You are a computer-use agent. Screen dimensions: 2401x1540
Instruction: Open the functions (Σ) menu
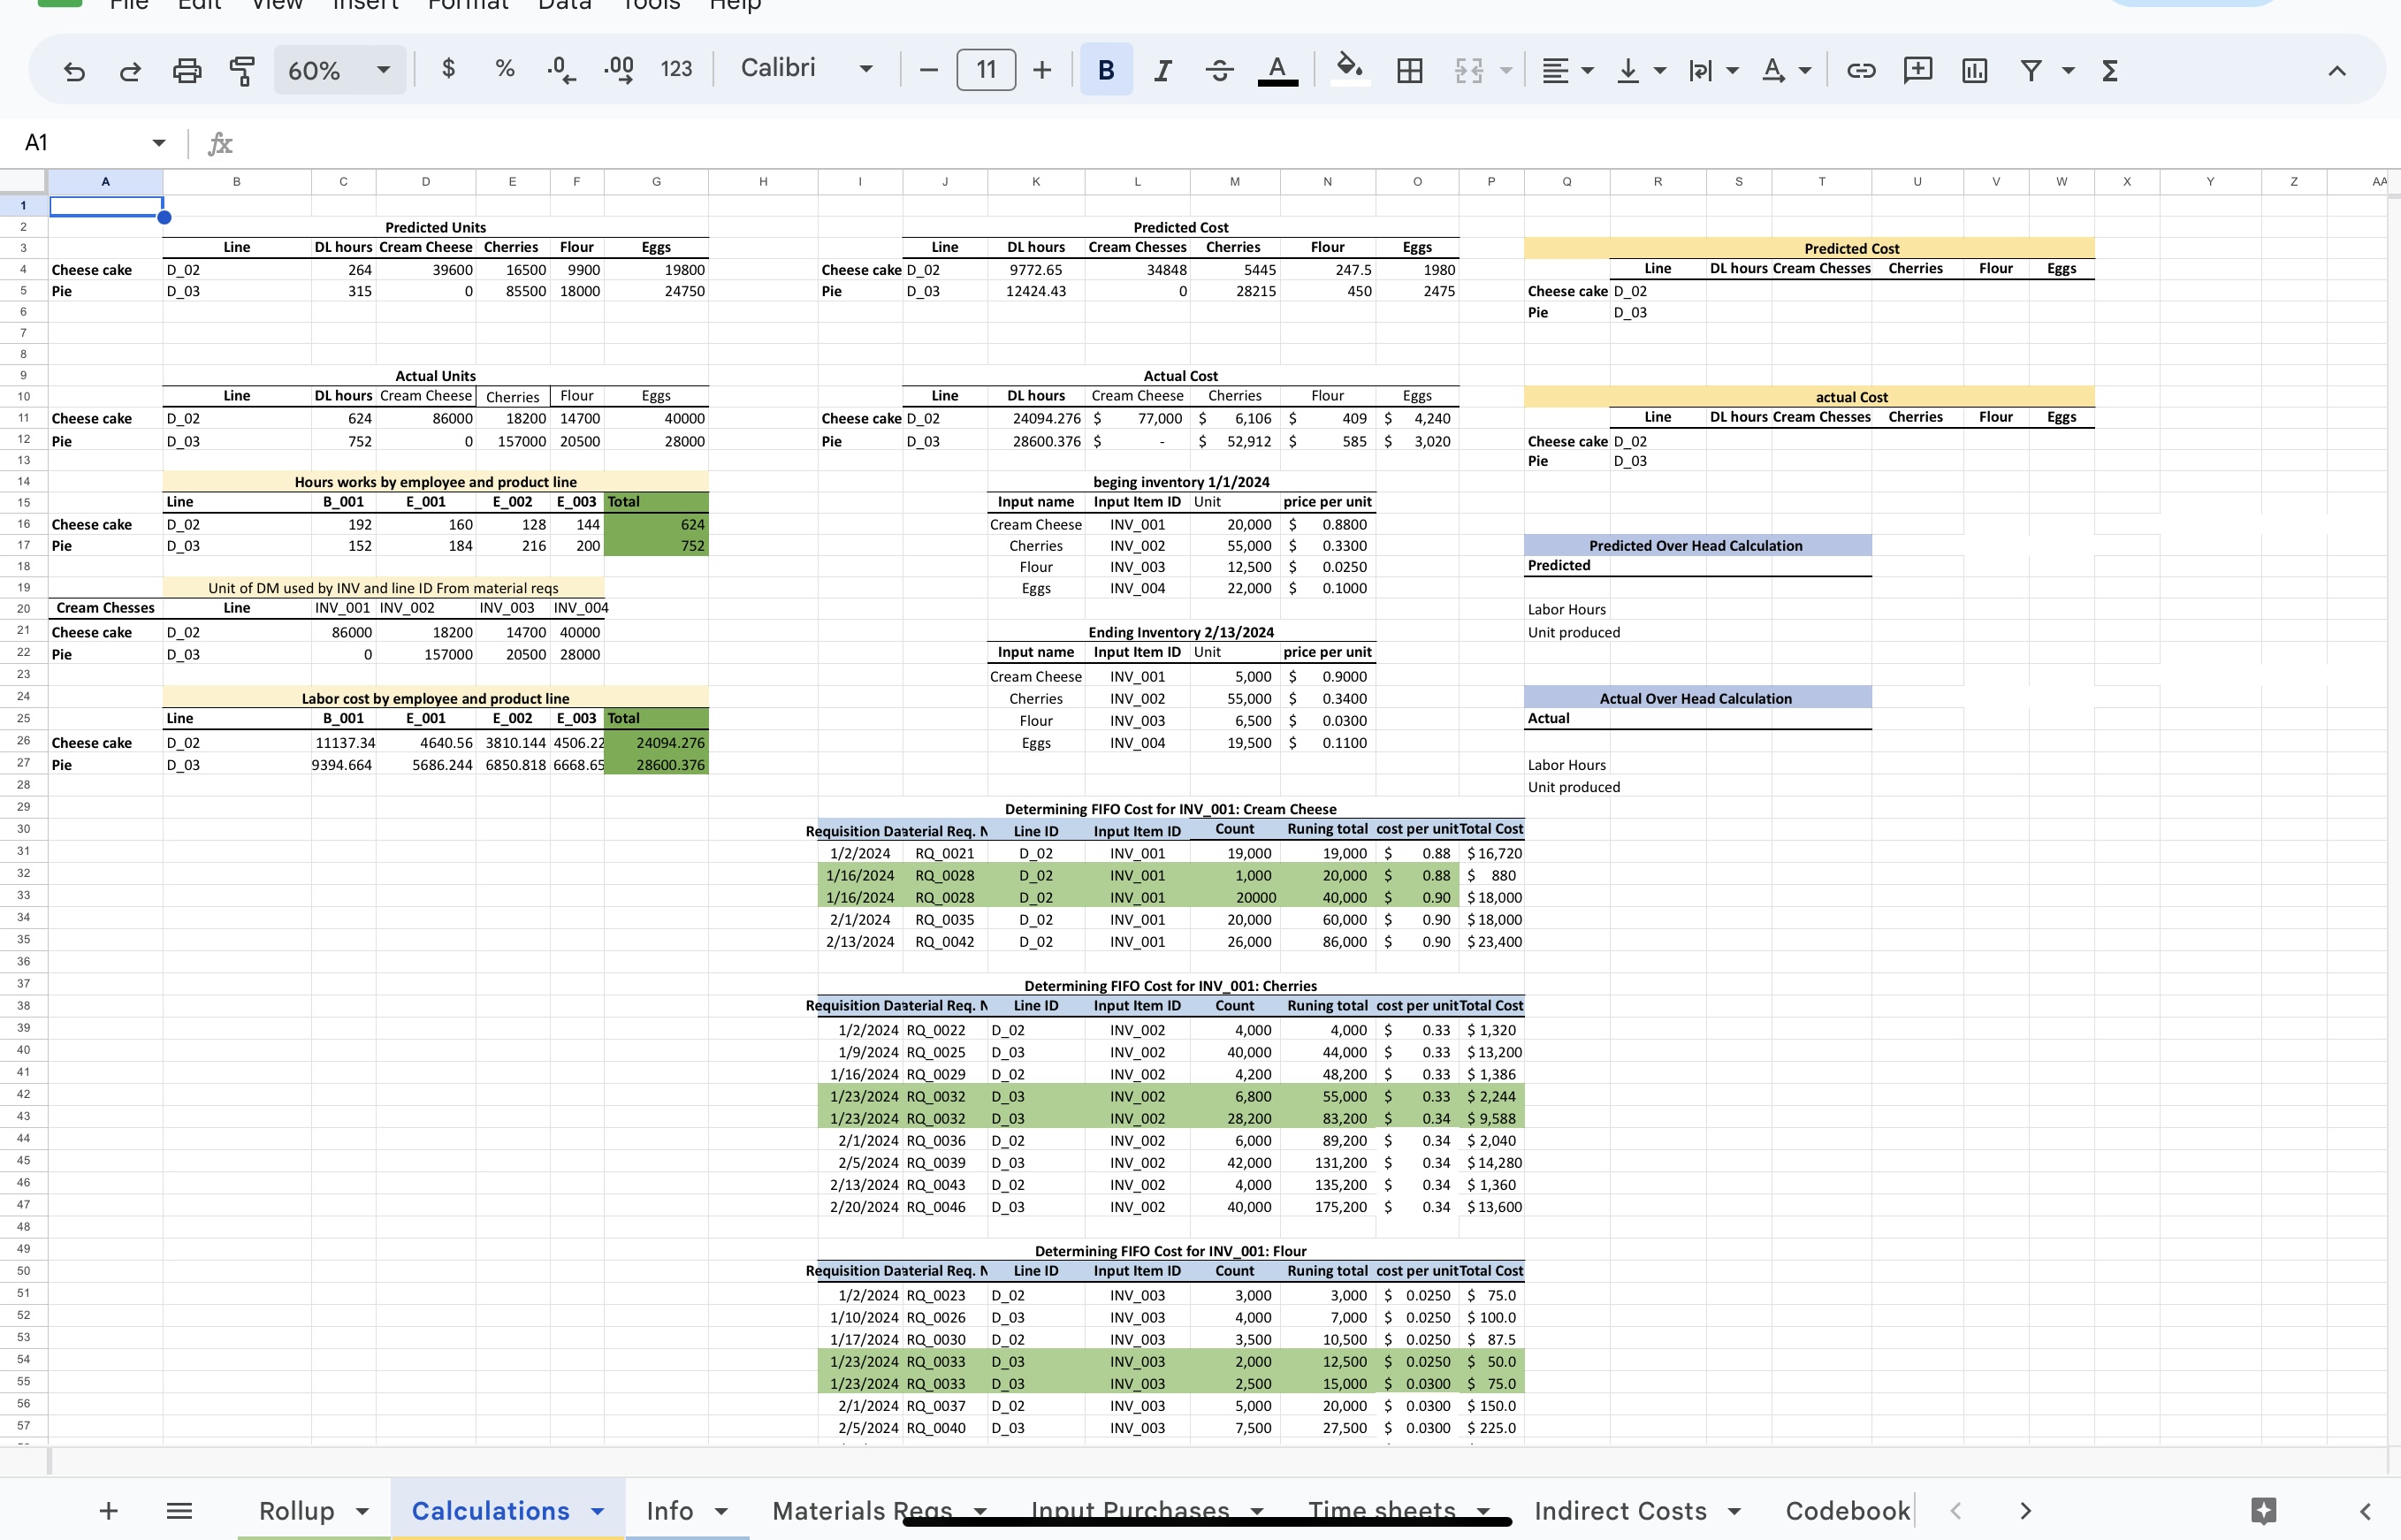point(2110,70)
